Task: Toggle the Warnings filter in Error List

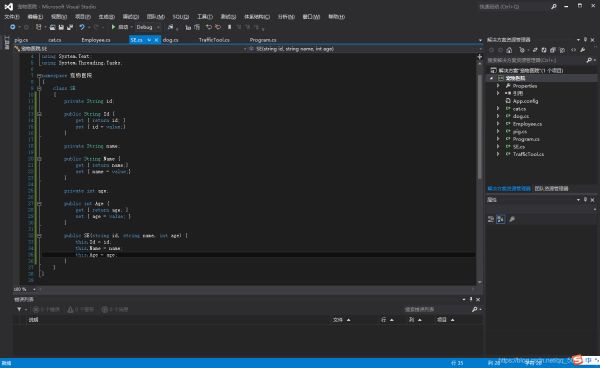Action: [x=80, y=309]
